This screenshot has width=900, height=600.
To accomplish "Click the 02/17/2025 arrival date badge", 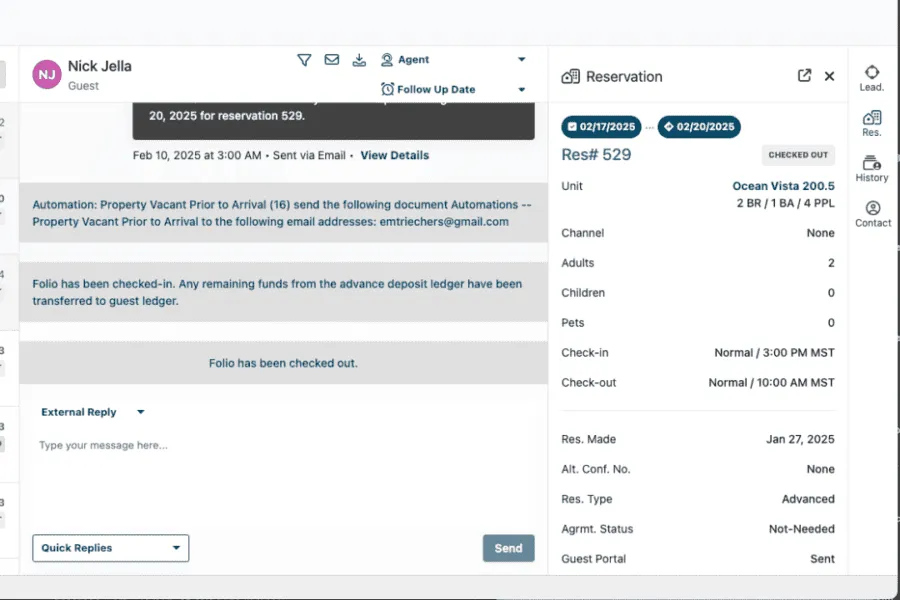I will pos(601,127).
